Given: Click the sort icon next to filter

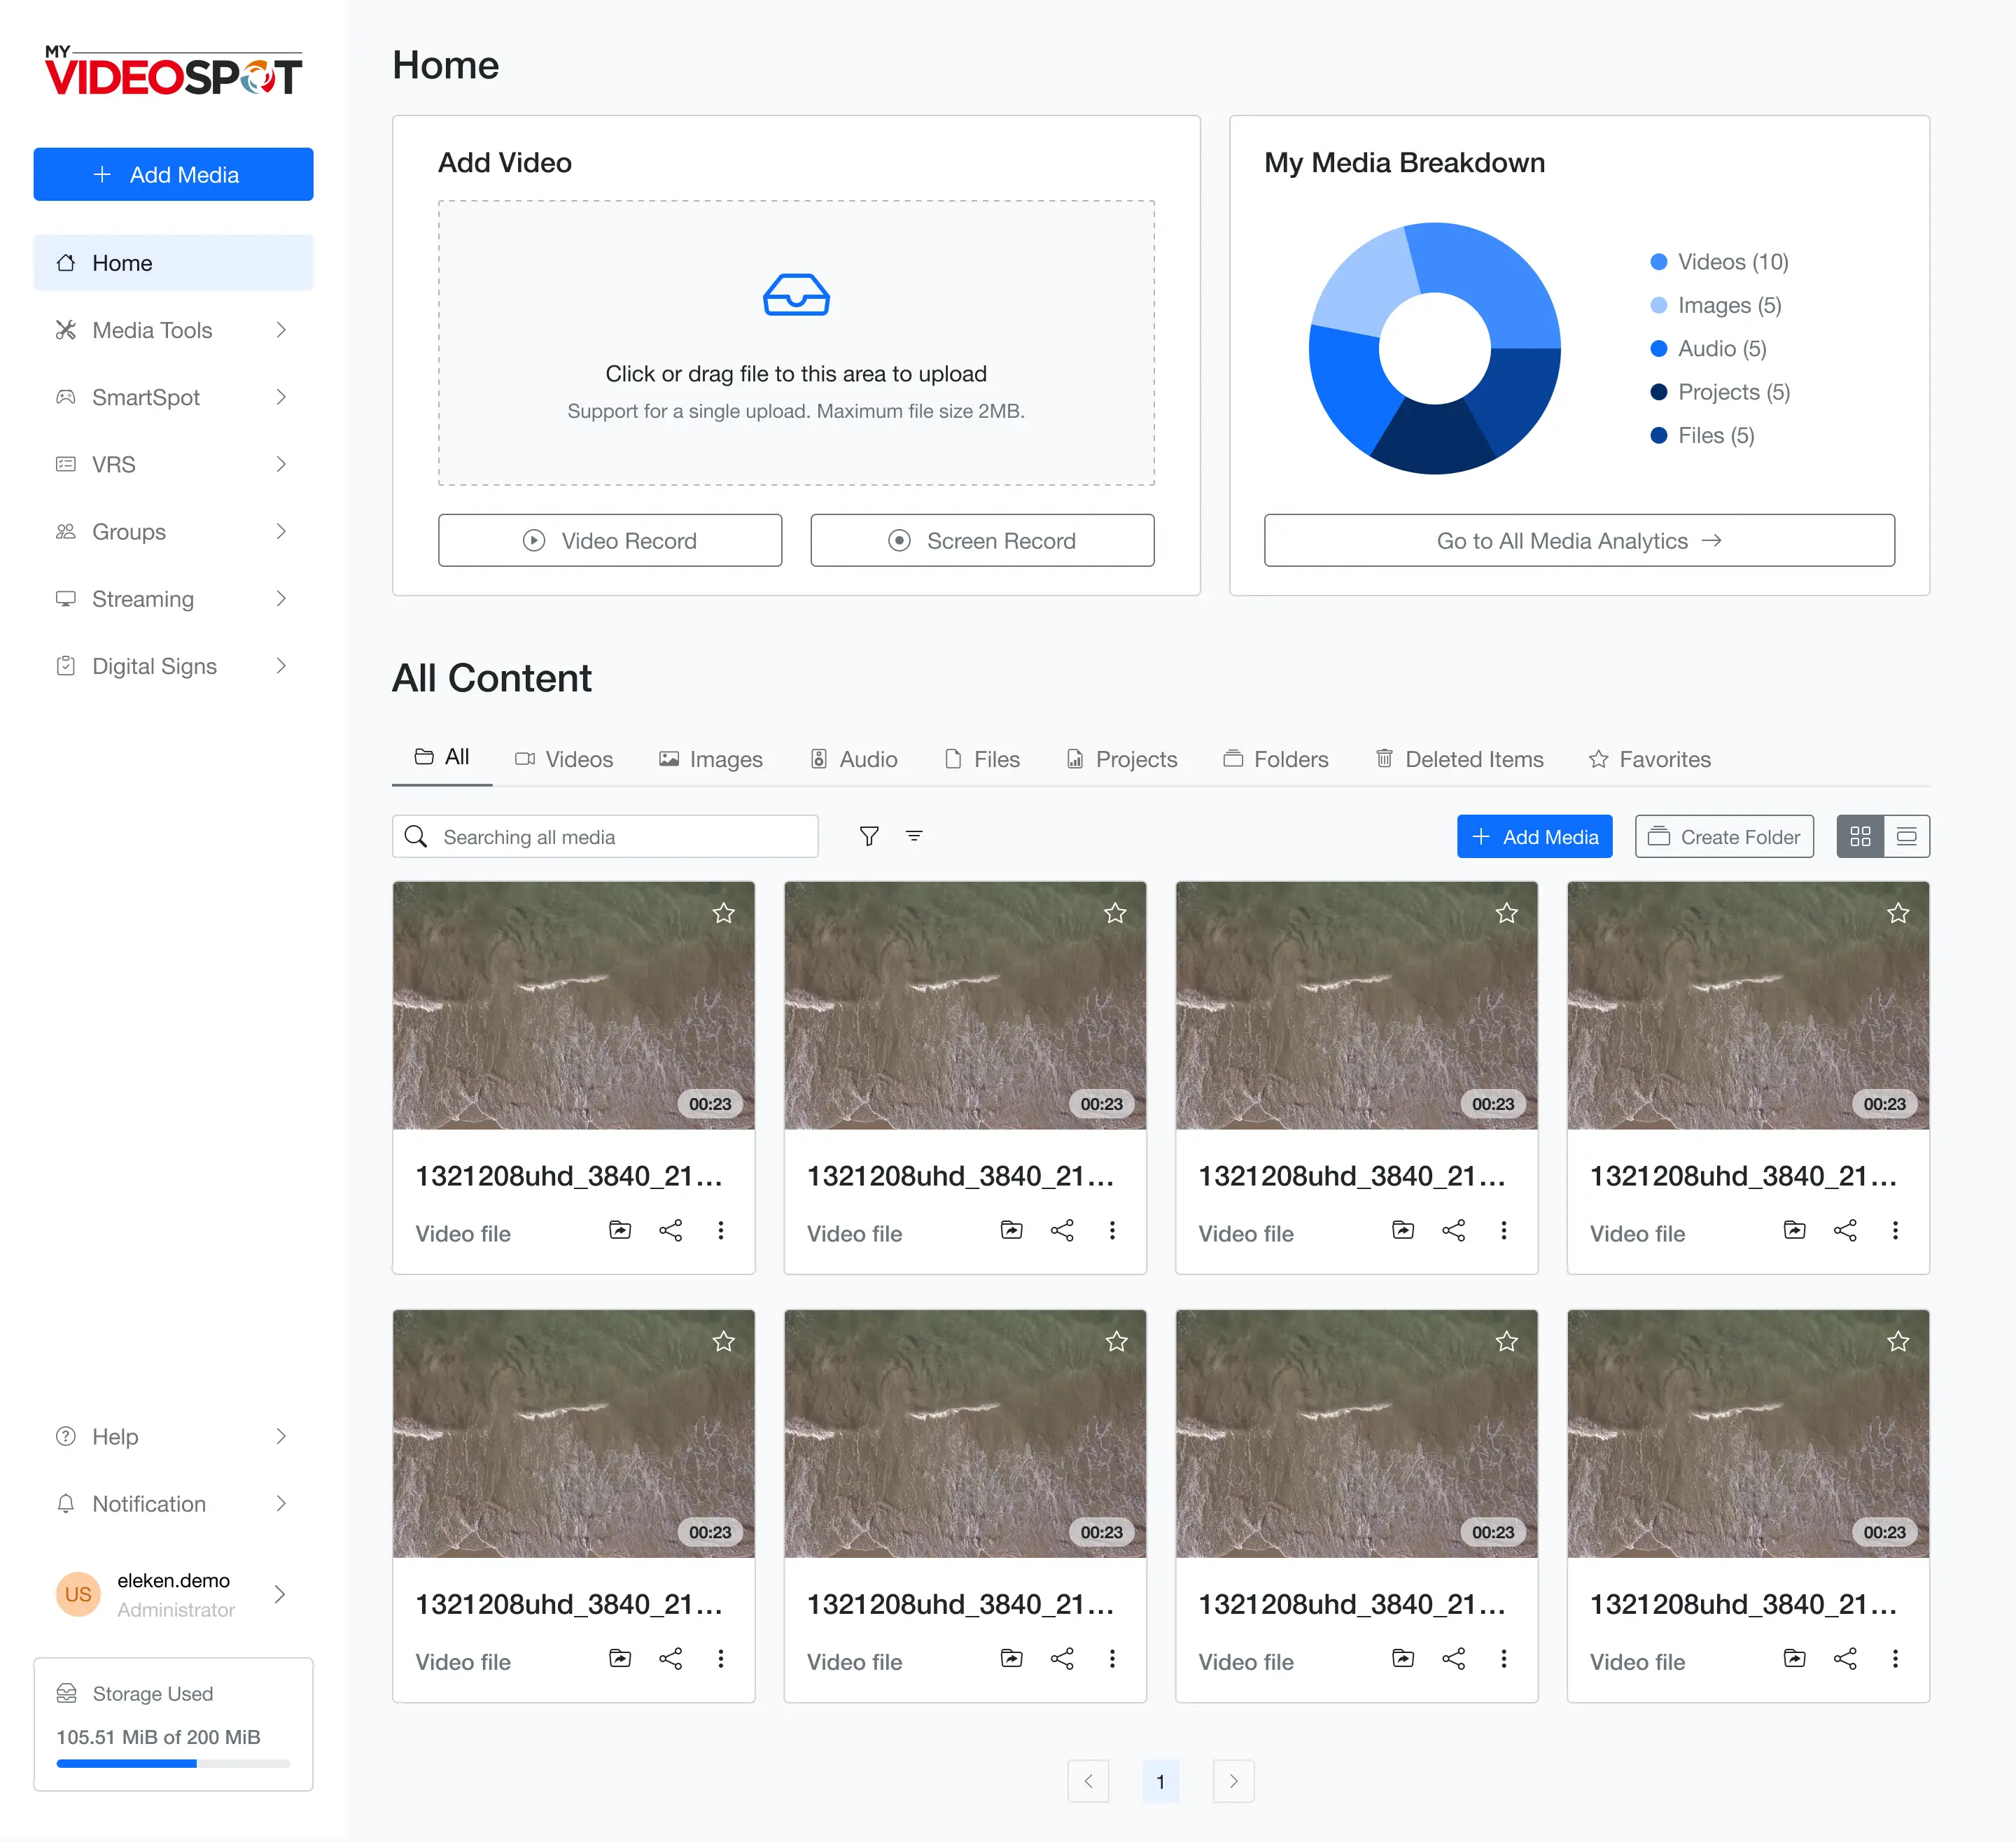Looking at the screenshot, I should tap(914, 836).
